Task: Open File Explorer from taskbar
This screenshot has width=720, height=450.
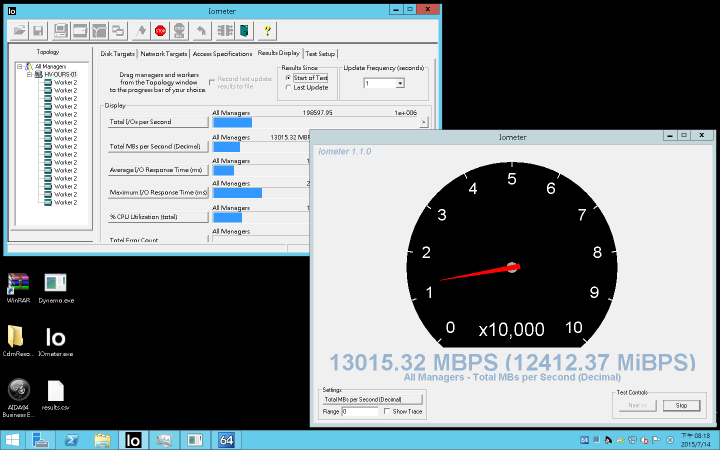Action: 102,440
